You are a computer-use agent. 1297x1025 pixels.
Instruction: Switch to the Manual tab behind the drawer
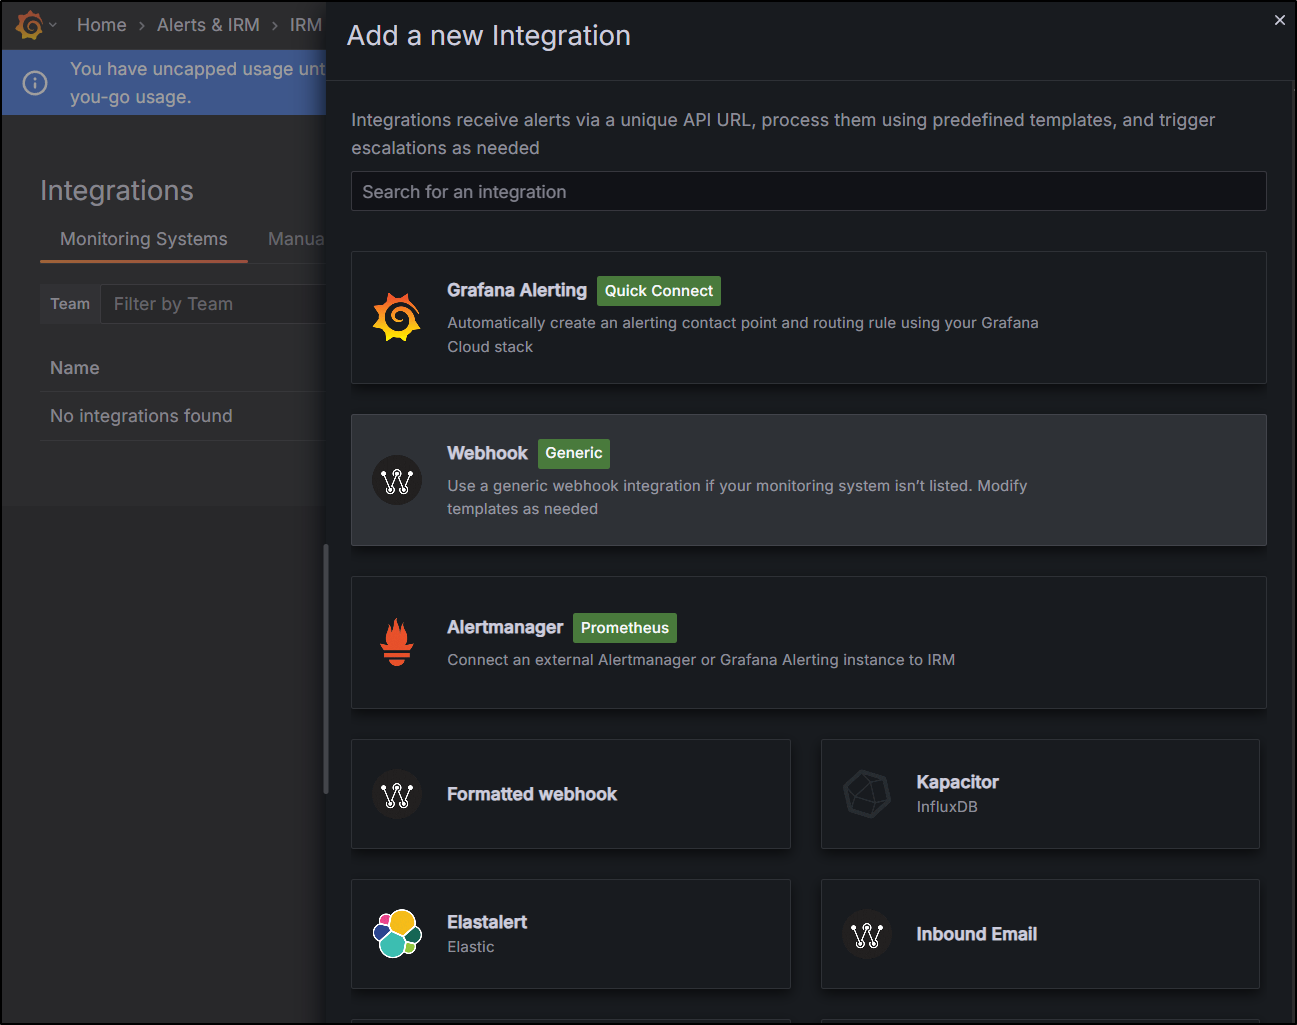pos(296,239)
